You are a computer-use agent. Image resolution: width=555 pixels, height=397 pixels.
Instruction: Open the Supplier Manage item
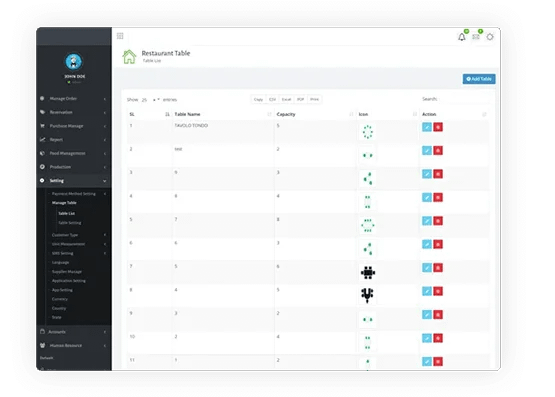67,271
